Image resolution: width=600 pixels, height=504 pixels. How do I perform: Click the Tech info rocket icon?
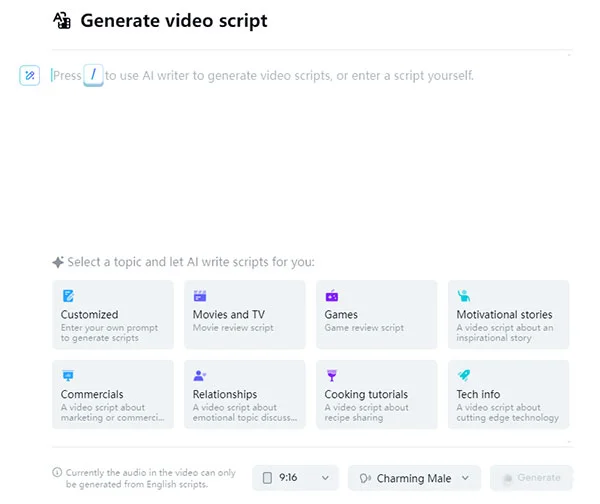click(464, 375)
